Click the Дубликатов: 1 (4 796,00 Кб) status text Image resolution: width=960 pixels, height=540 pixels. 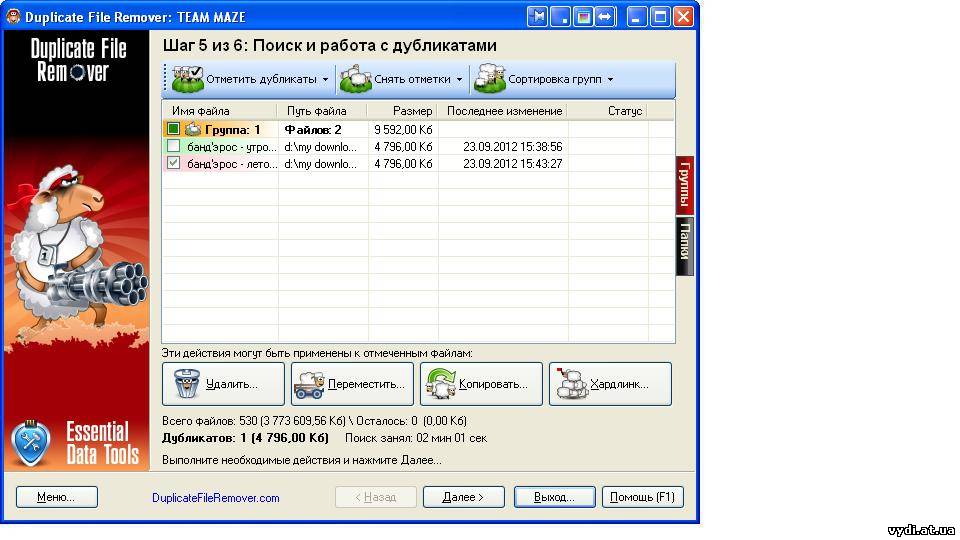(x=245, y=438)
